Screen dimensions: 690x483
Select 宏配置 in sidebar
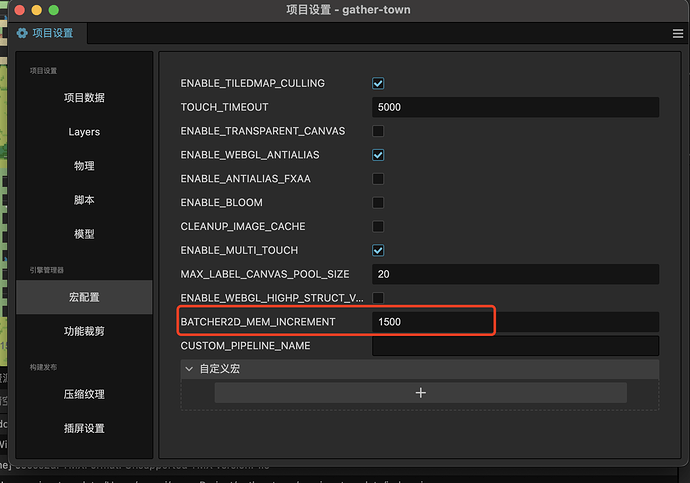point(84,297)
